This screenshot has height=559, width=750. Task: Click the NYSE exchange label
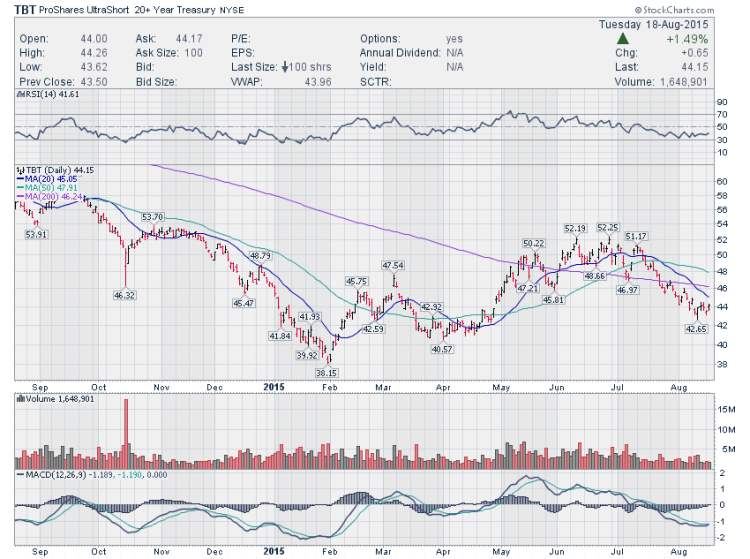click(x=232, y=10)
